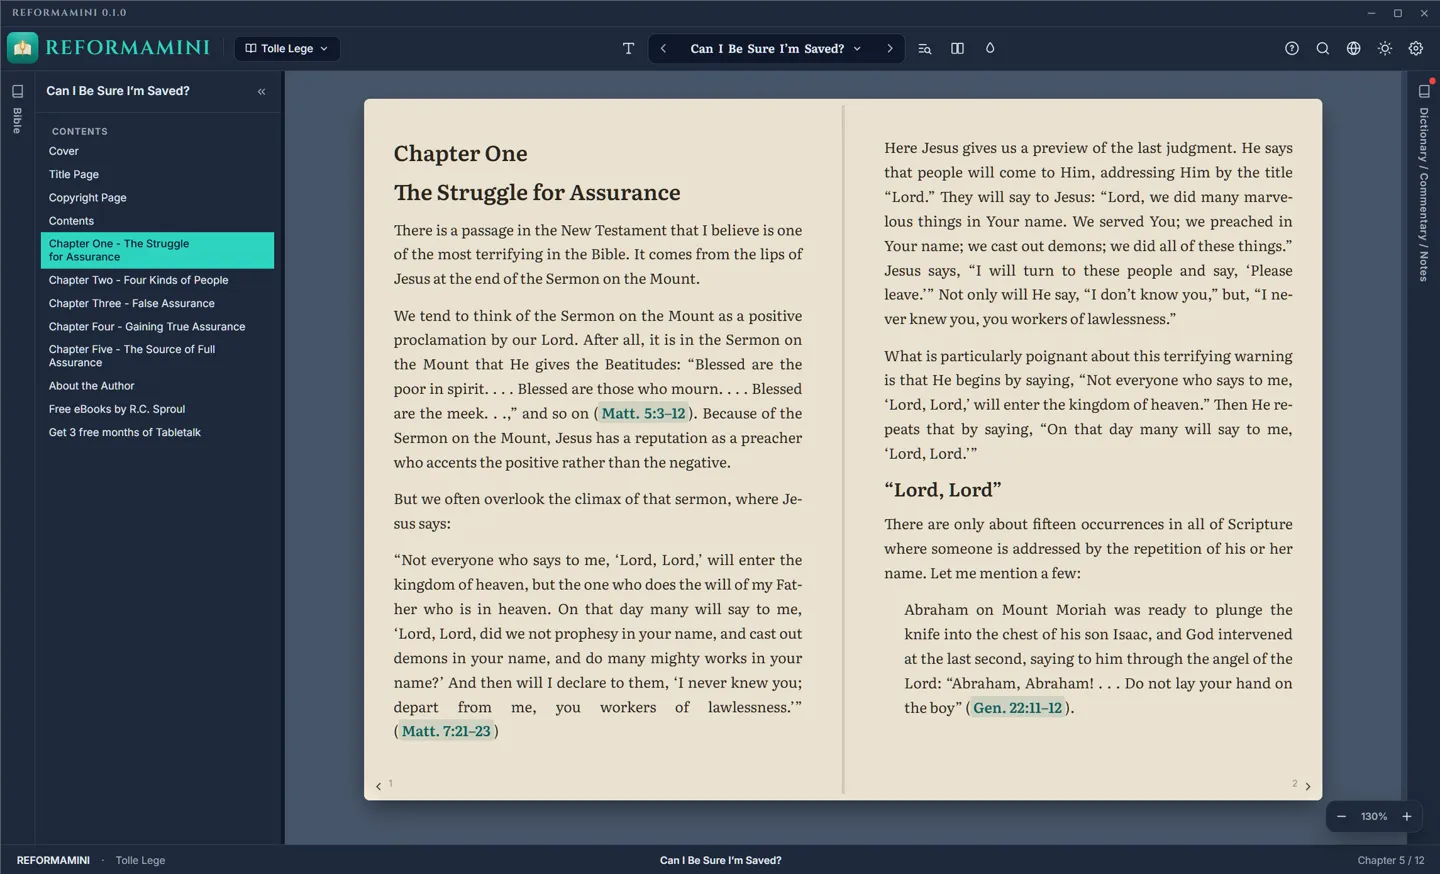
Task: Click the 130% zoom level value
Action: click(x=1374, y=817)
